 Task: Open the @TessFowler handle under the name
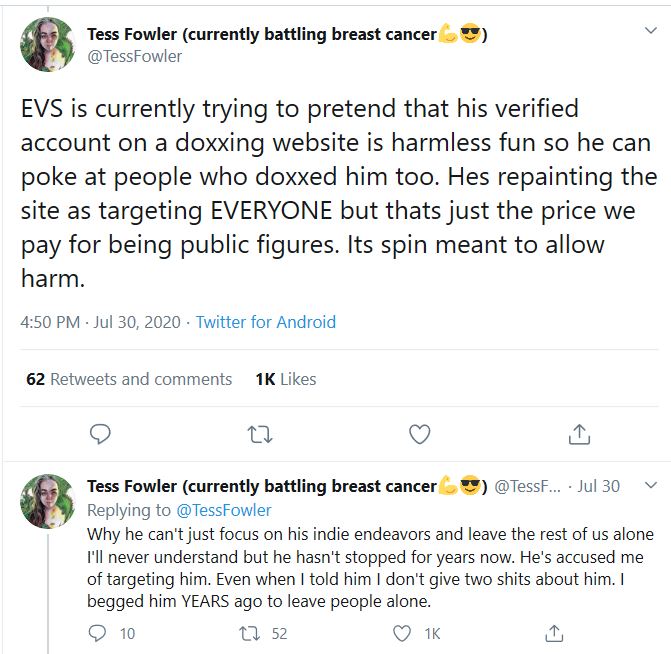pyautogui.click(x=135, y=56)
